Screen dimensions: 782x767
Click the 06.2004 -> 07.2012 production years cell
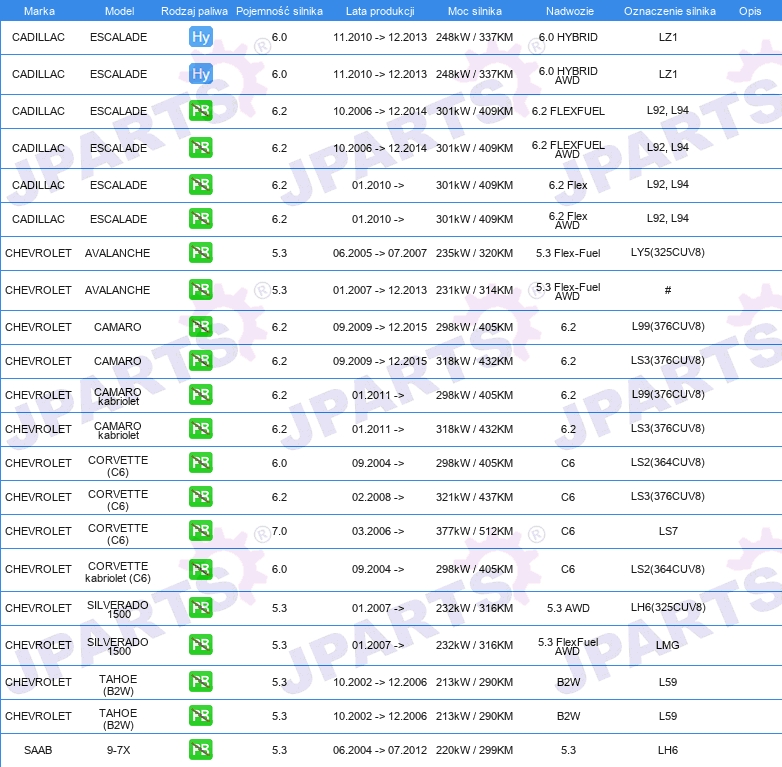(380, 750)
